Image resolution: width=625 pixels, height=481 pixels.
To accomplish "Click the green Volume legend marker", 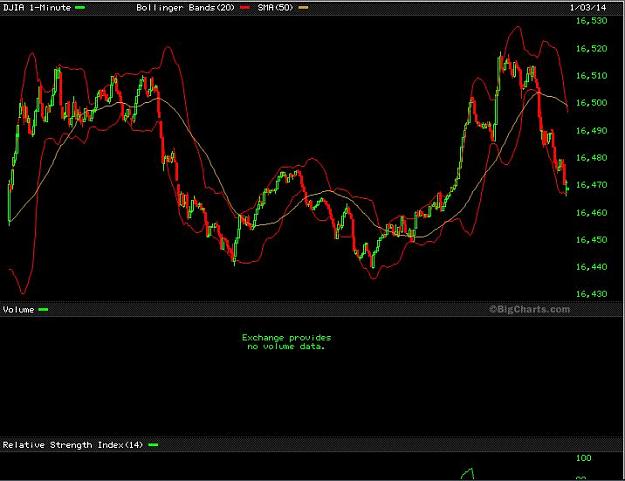I will 43,310.
